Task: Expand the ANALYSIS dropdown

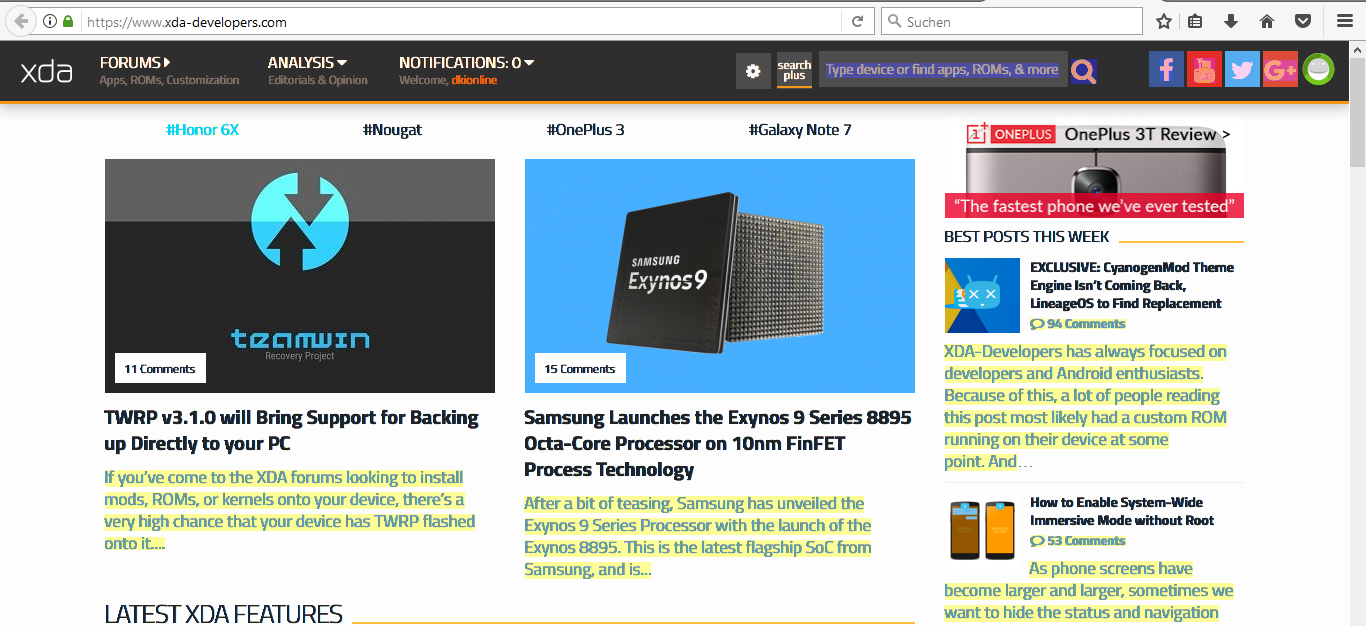Action: point(307,62)
